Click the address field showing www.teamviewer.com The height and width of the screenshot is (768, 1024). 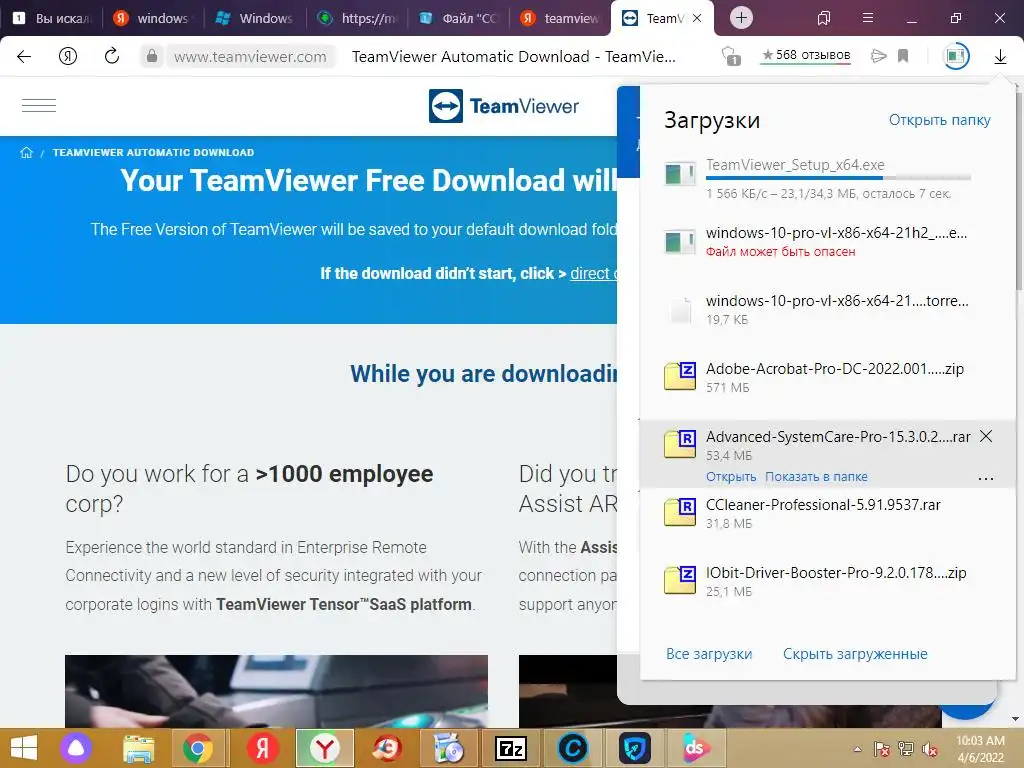pyautogui.click(x=250, y=57)
